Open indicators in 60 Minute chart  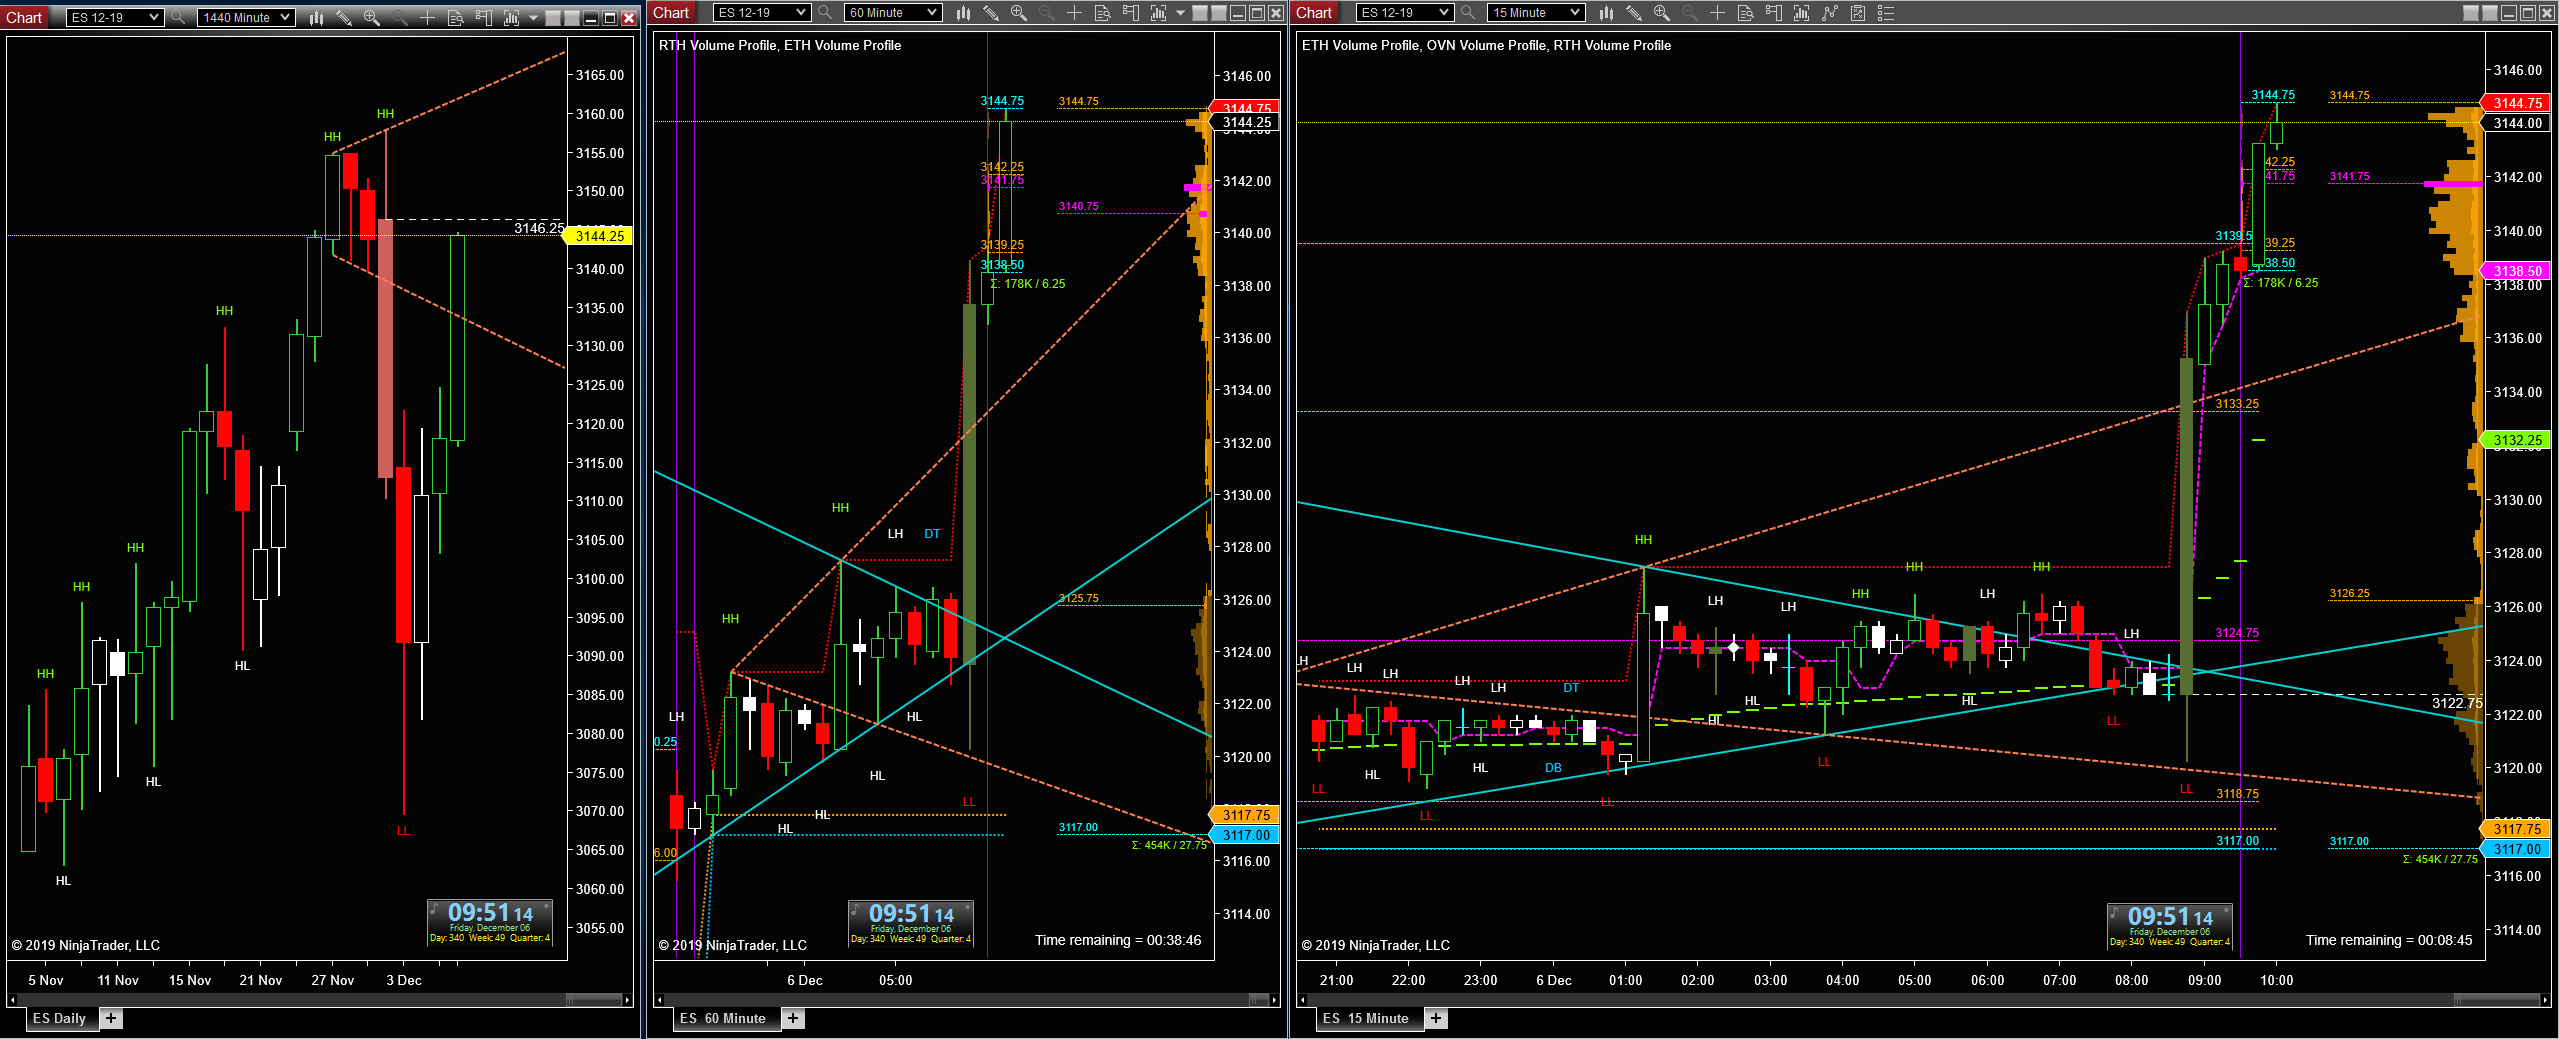point(1158,13)
